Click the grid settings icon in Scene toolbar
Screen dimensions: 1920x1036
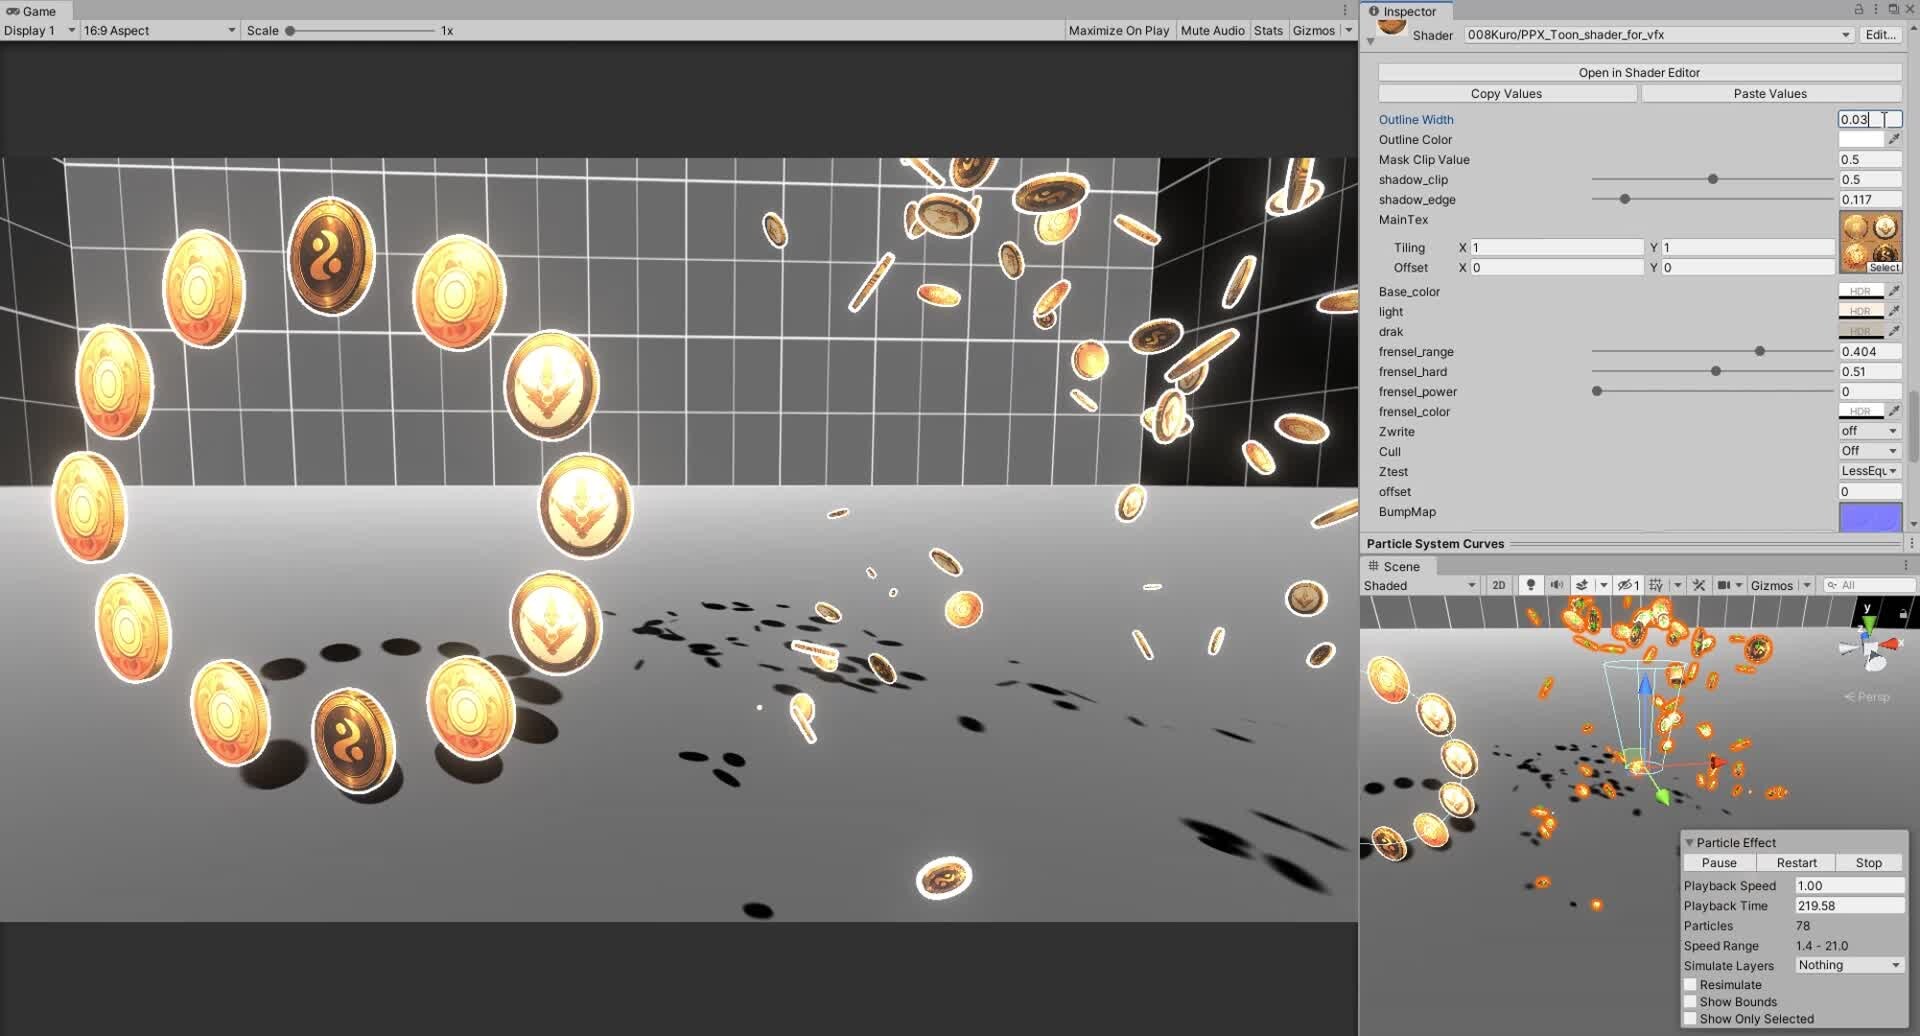[1656, 585]
